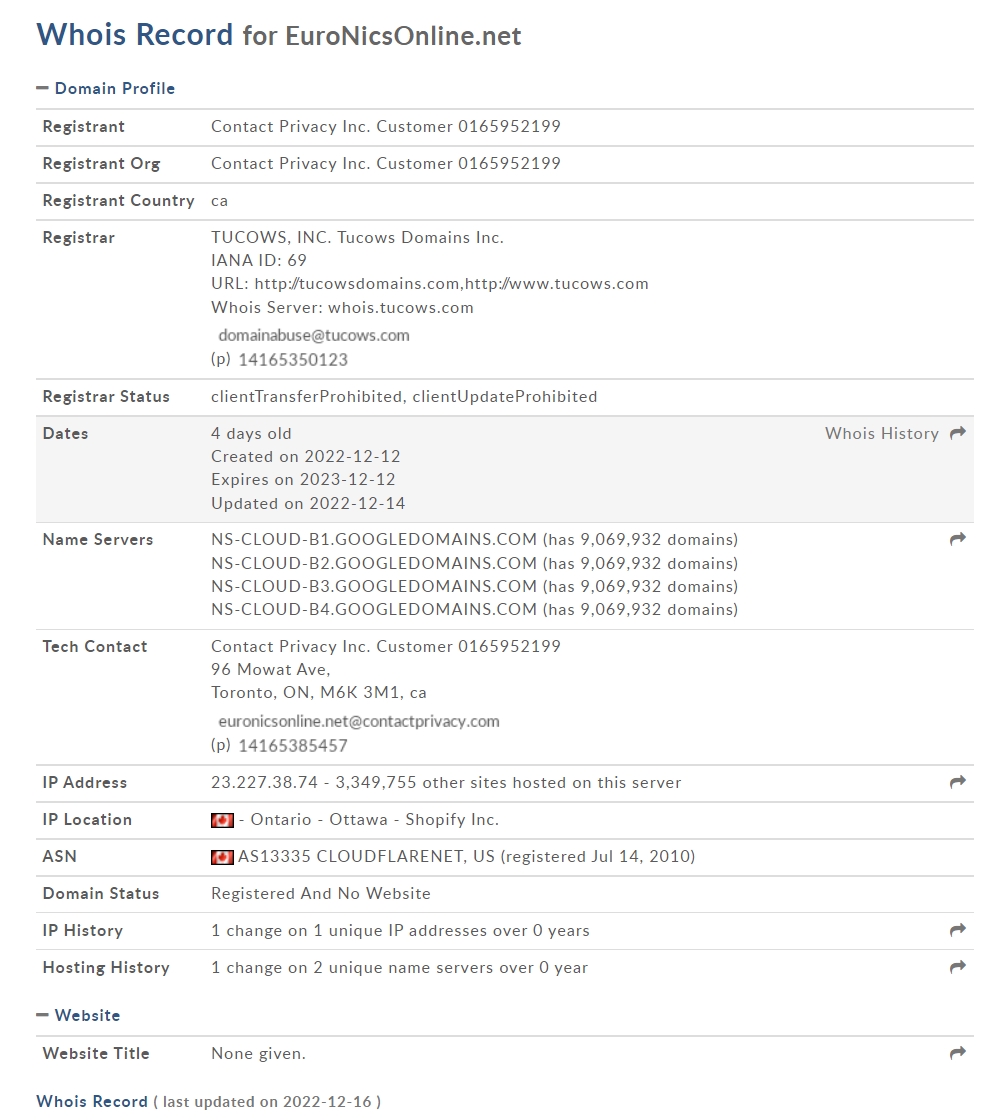998x1120 pixels.
Task: Click the 4 days old text
Action: [x=251, y=434]
